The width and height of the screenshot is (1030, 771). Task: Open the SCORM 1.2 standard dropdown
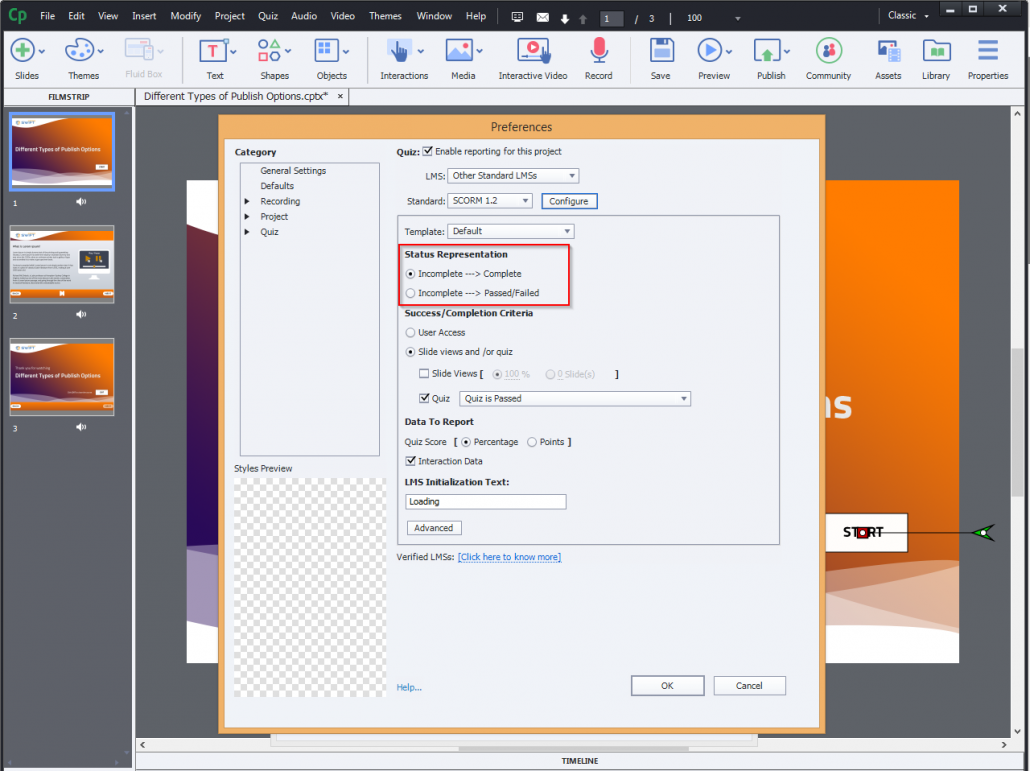490,201
